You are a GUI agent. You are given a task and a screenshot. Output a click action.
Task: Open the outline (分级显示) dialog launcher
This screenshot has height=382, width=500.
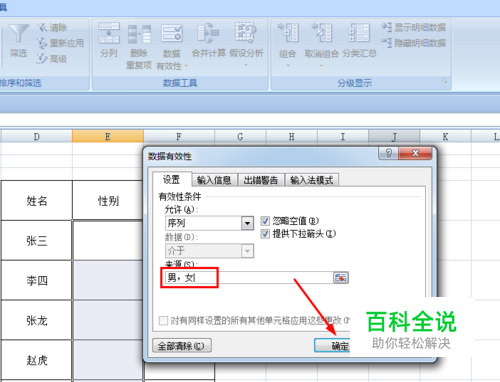pos(445,81)
